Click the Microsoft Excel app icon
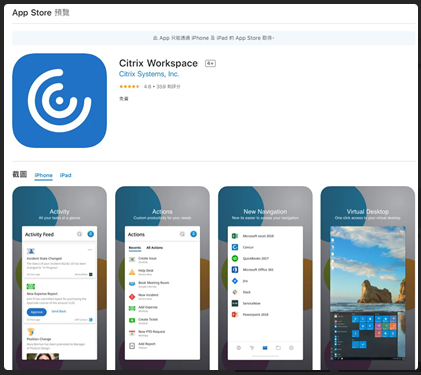The height and width of the screenshot is (375, 421). (235, 236)
